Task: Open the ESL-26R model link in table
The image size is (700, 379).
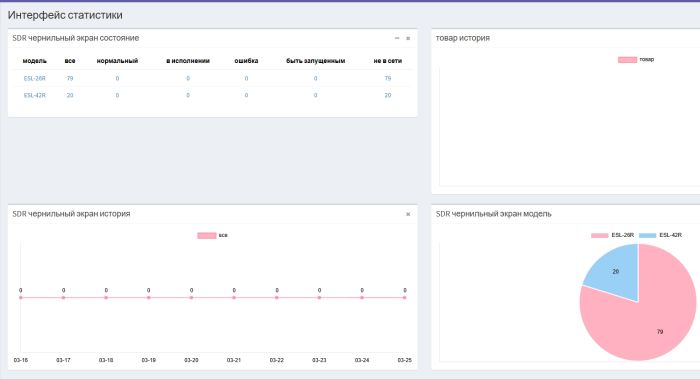Action: [x=34, y=78]
